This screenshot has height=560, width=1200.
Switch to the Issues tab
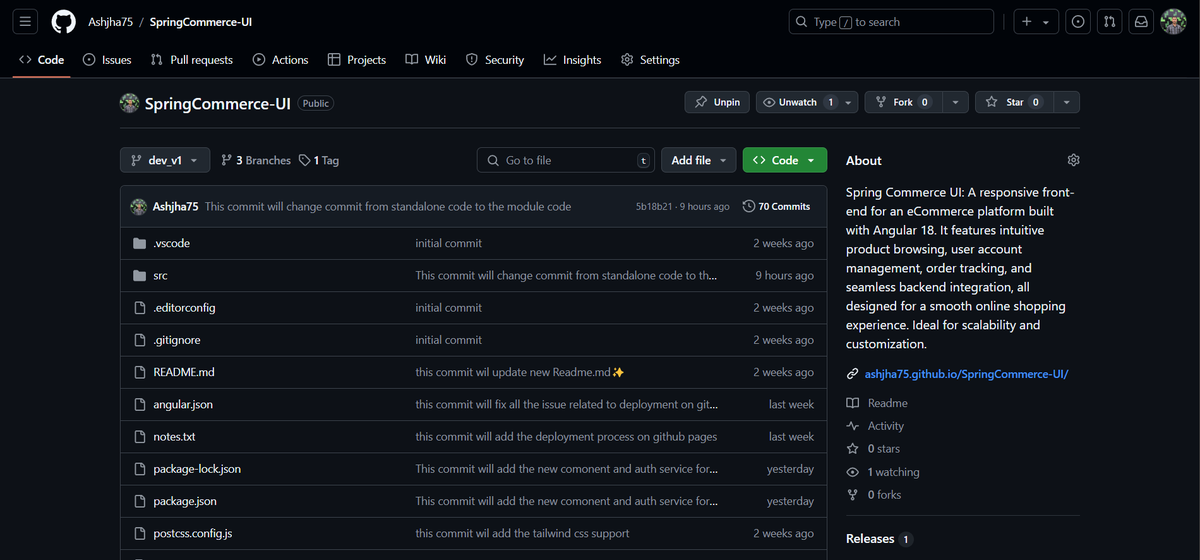coord(107,60)
